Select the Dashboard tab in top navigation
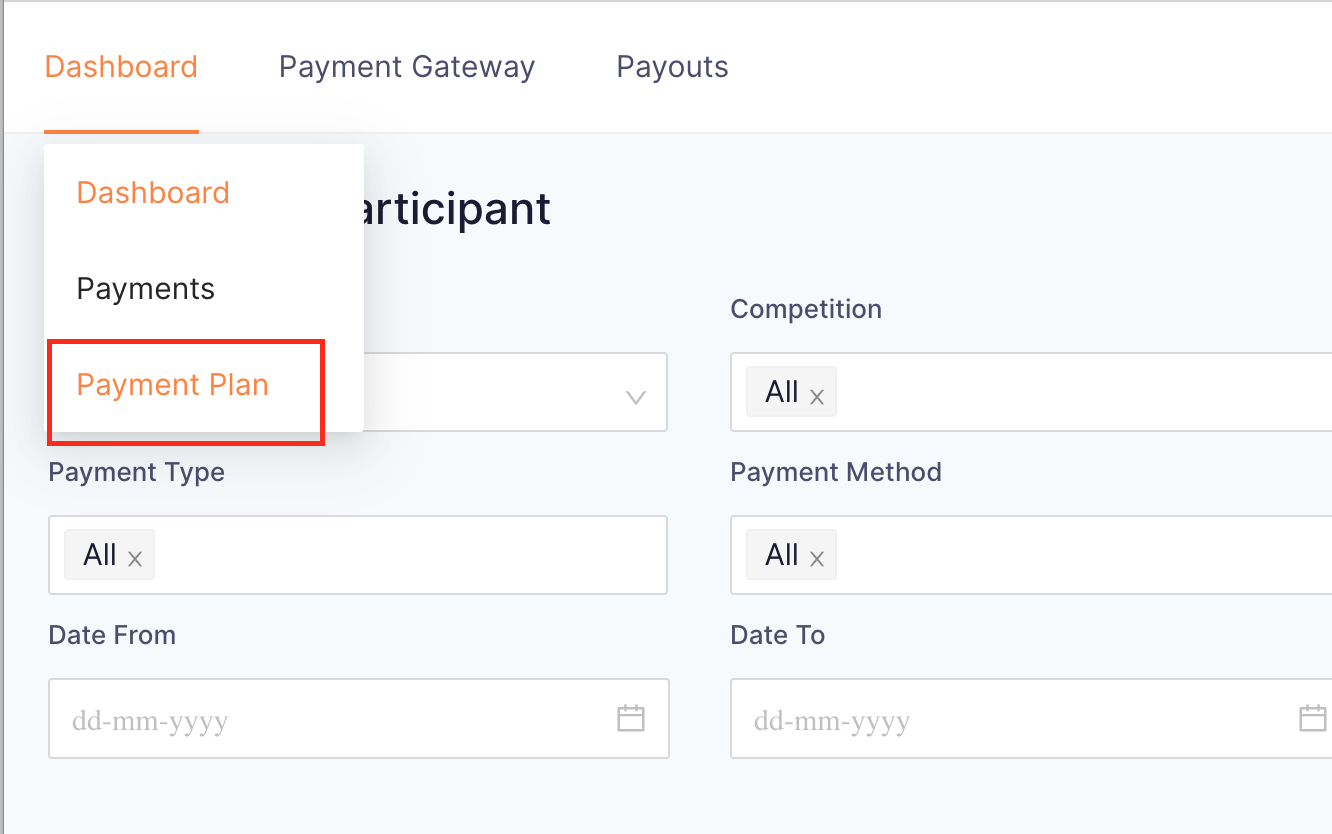This screenshot has height=834, width=1332. click(121, 67)
